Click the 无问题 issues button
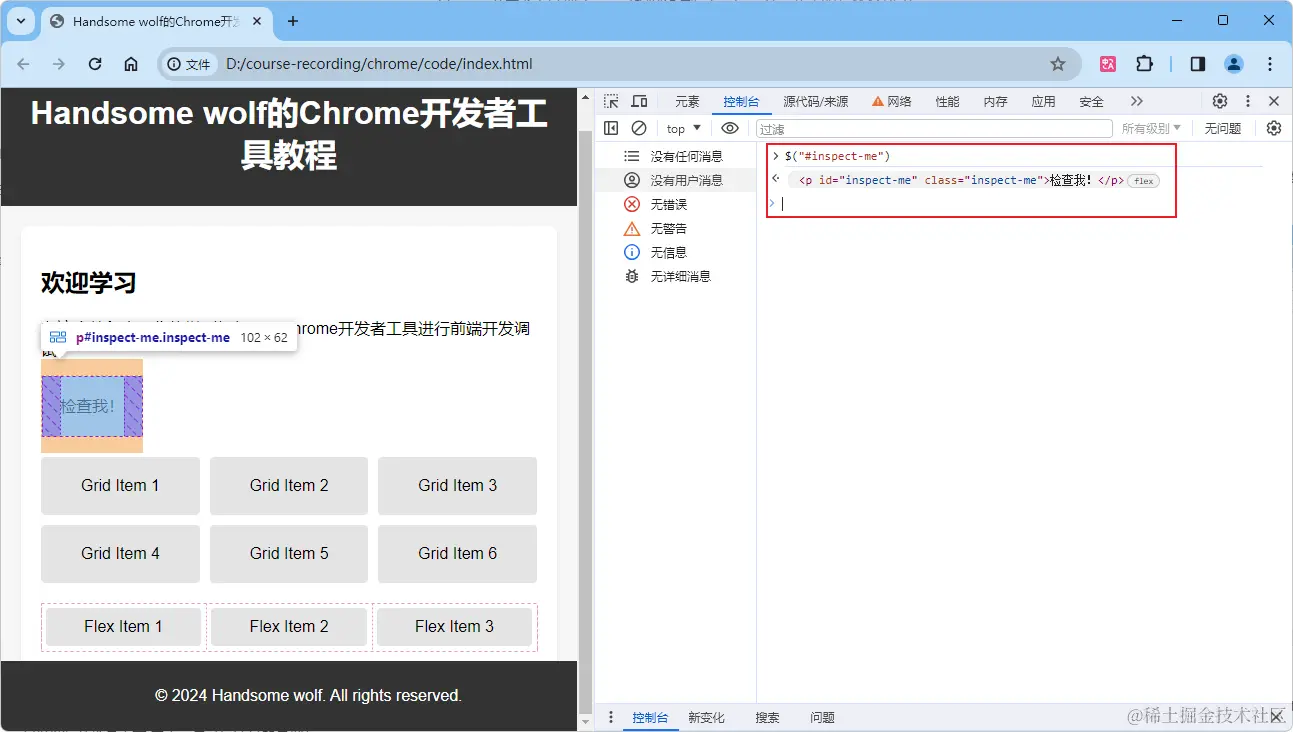Image resolution: width=1293 pixels, height=732 pixels. point(1222,129)
